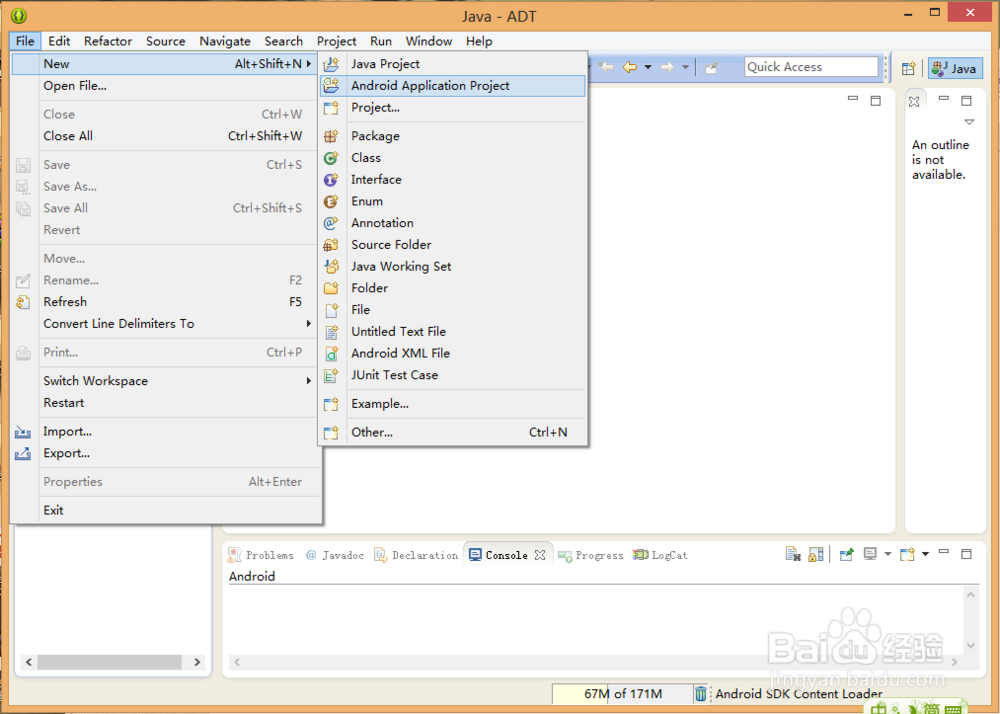This screenshot has height=714, width=1000.
Task: Open back navigation history dropdown arrow
Action: (x=648, y=67)
